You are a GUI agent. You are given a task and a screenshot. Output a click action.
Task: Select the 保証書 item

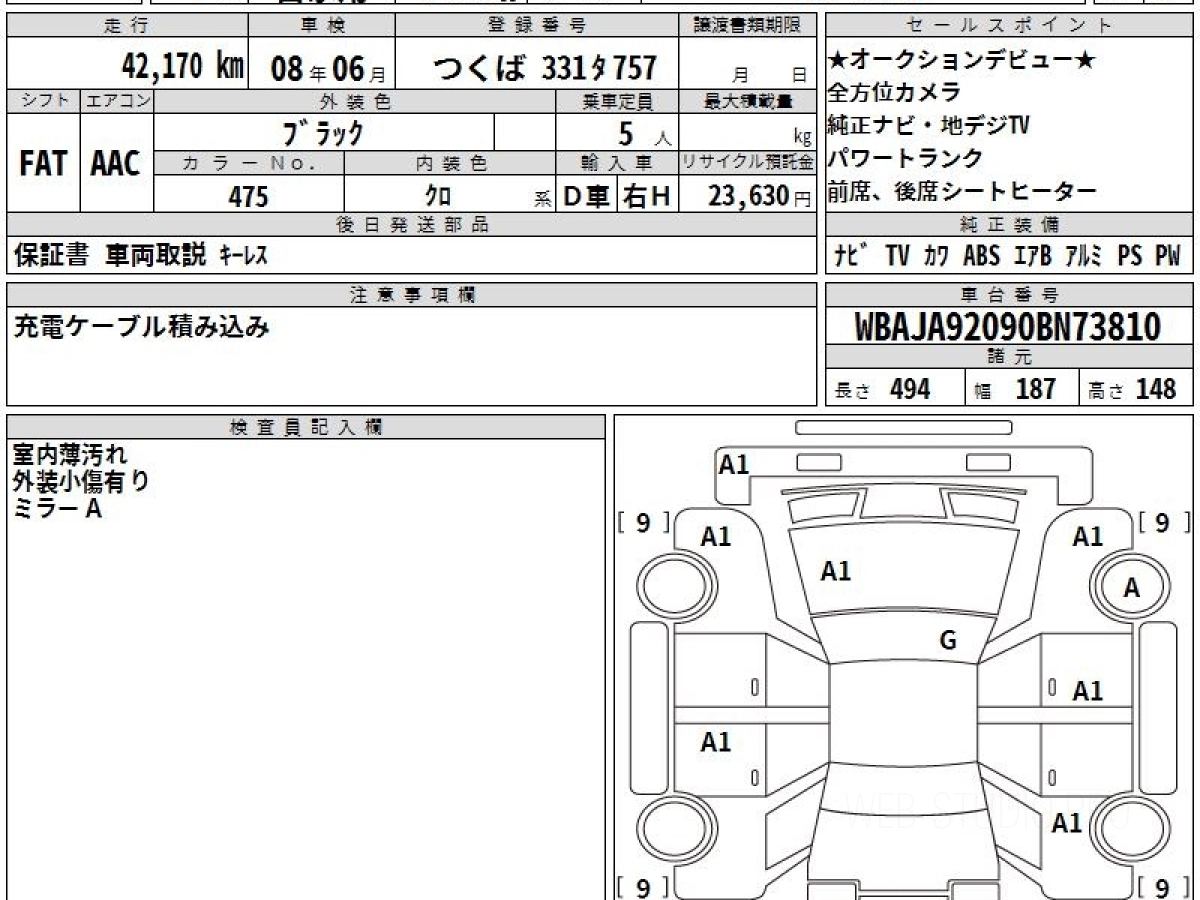tap(52, 256)
